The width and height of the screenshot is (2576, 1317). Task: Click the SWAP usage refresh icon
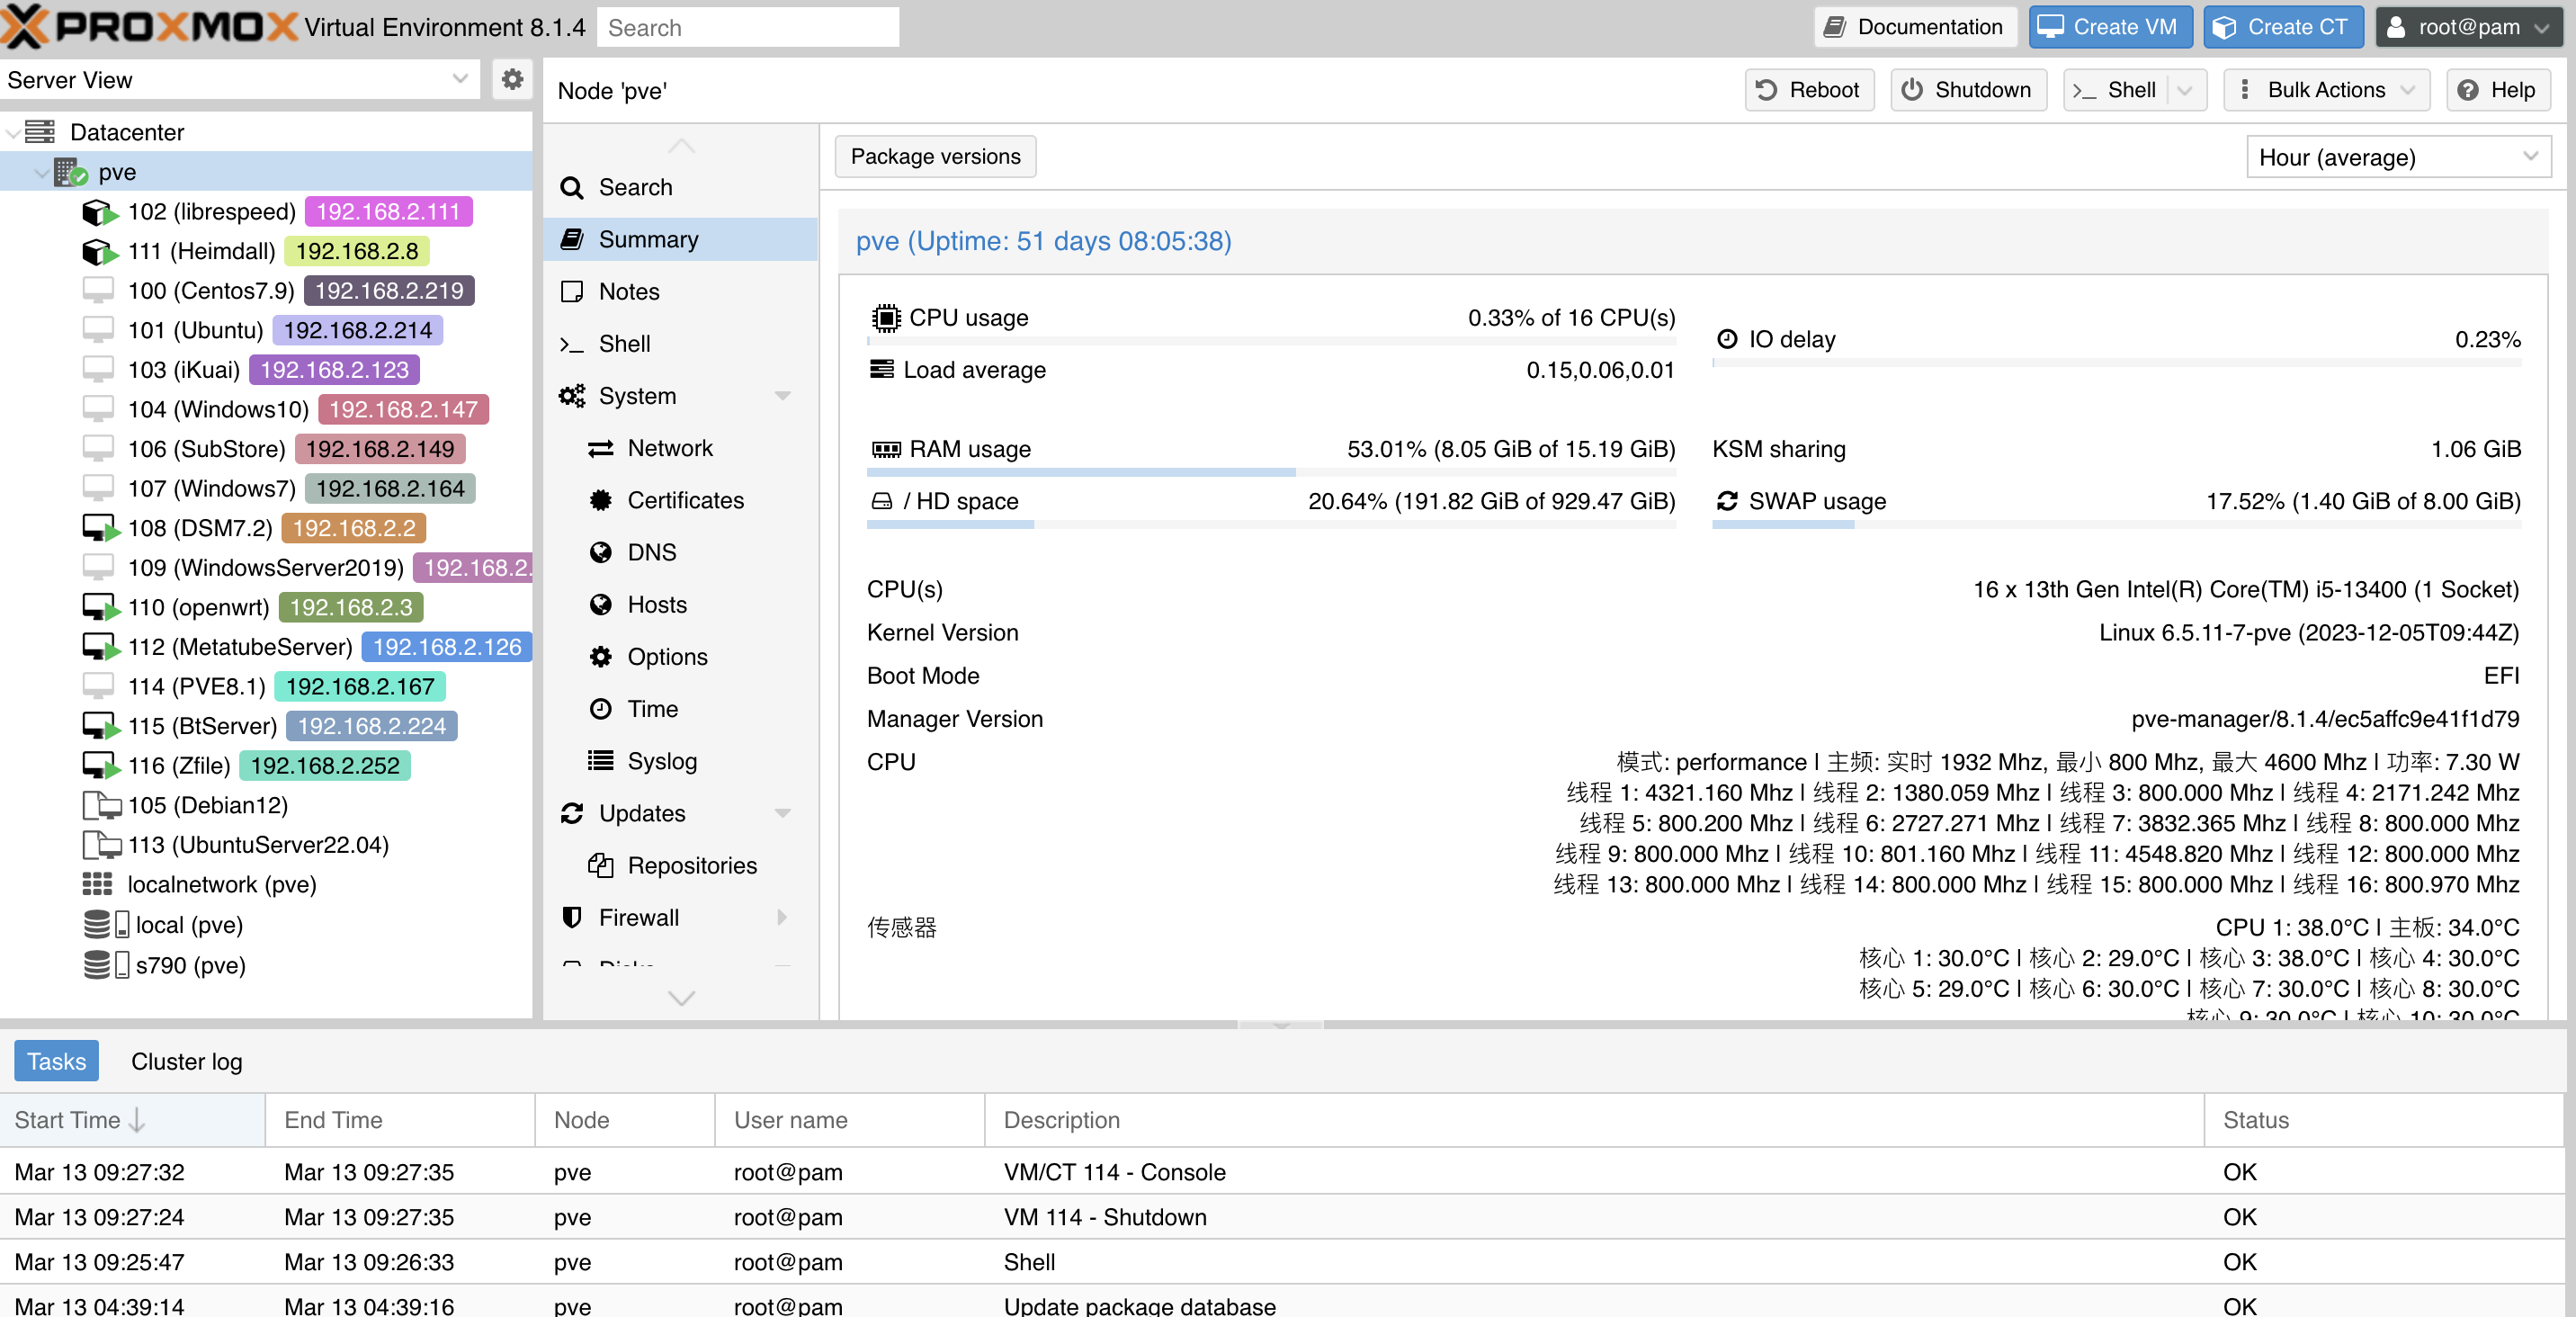[1727, 501]
